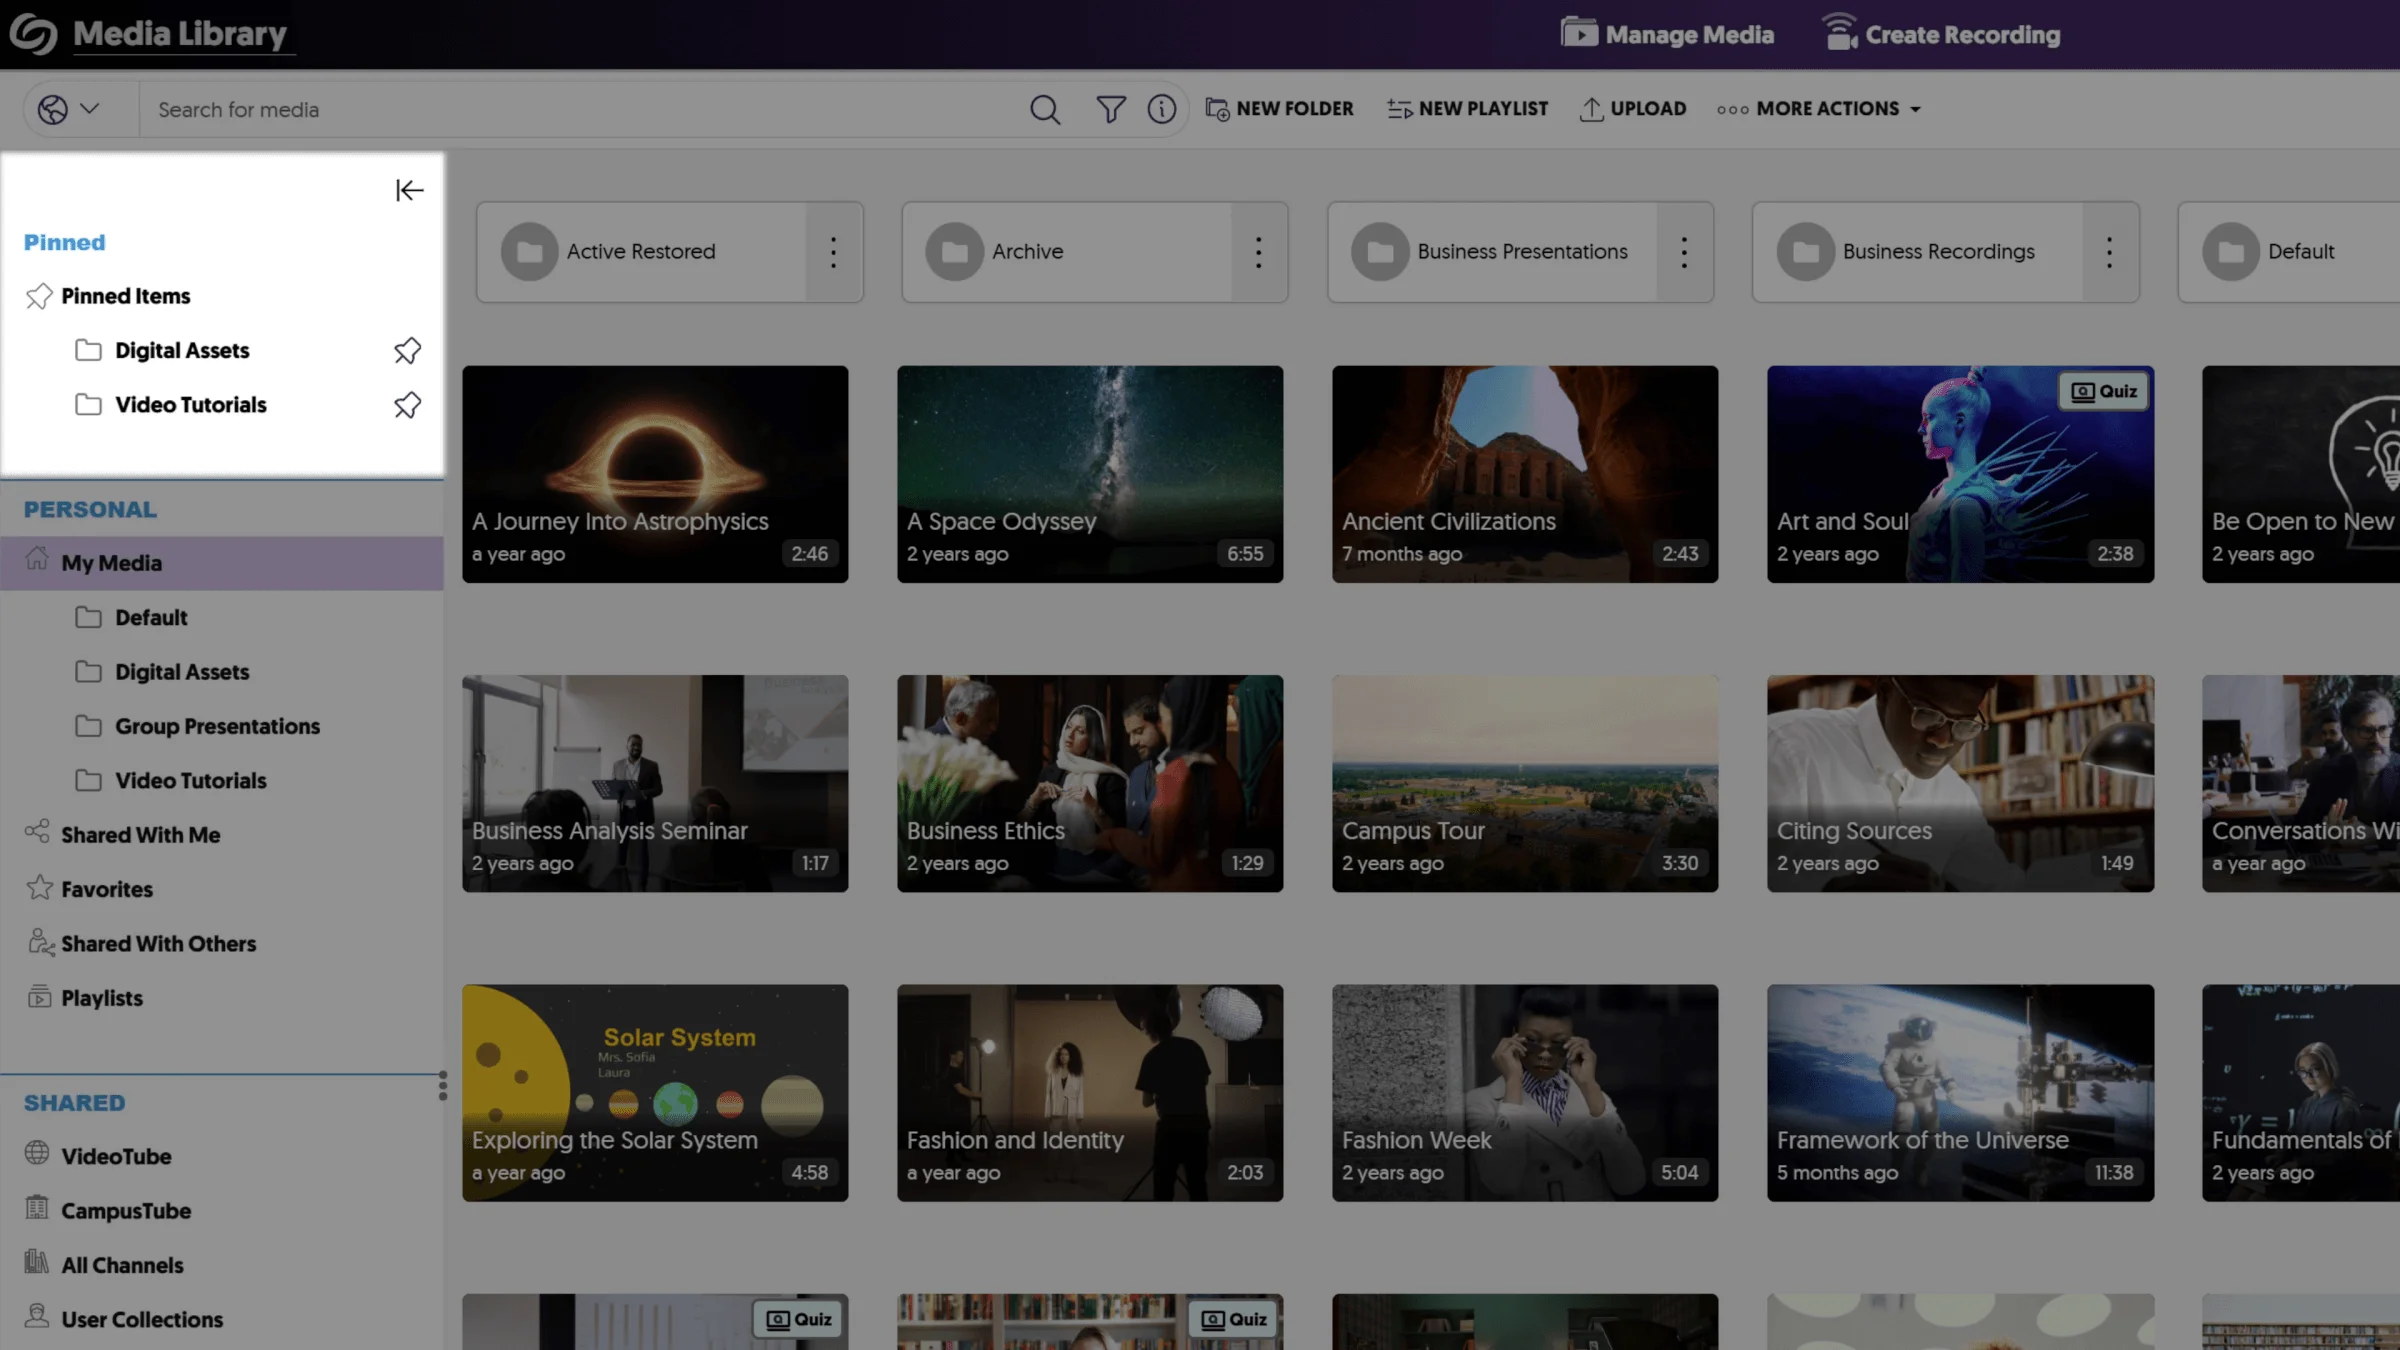Image resolution: width=2400 pixels, height=1350 pixels.
Task: Click the search magnifier icon
Action: click(1045, 109)
